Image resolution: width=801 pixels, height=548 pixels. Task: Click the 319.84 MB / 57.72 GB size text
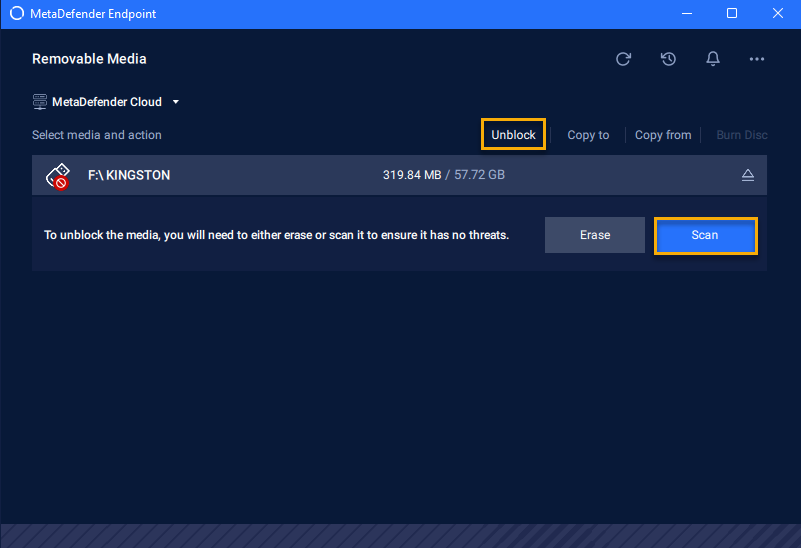coord(443,175)
